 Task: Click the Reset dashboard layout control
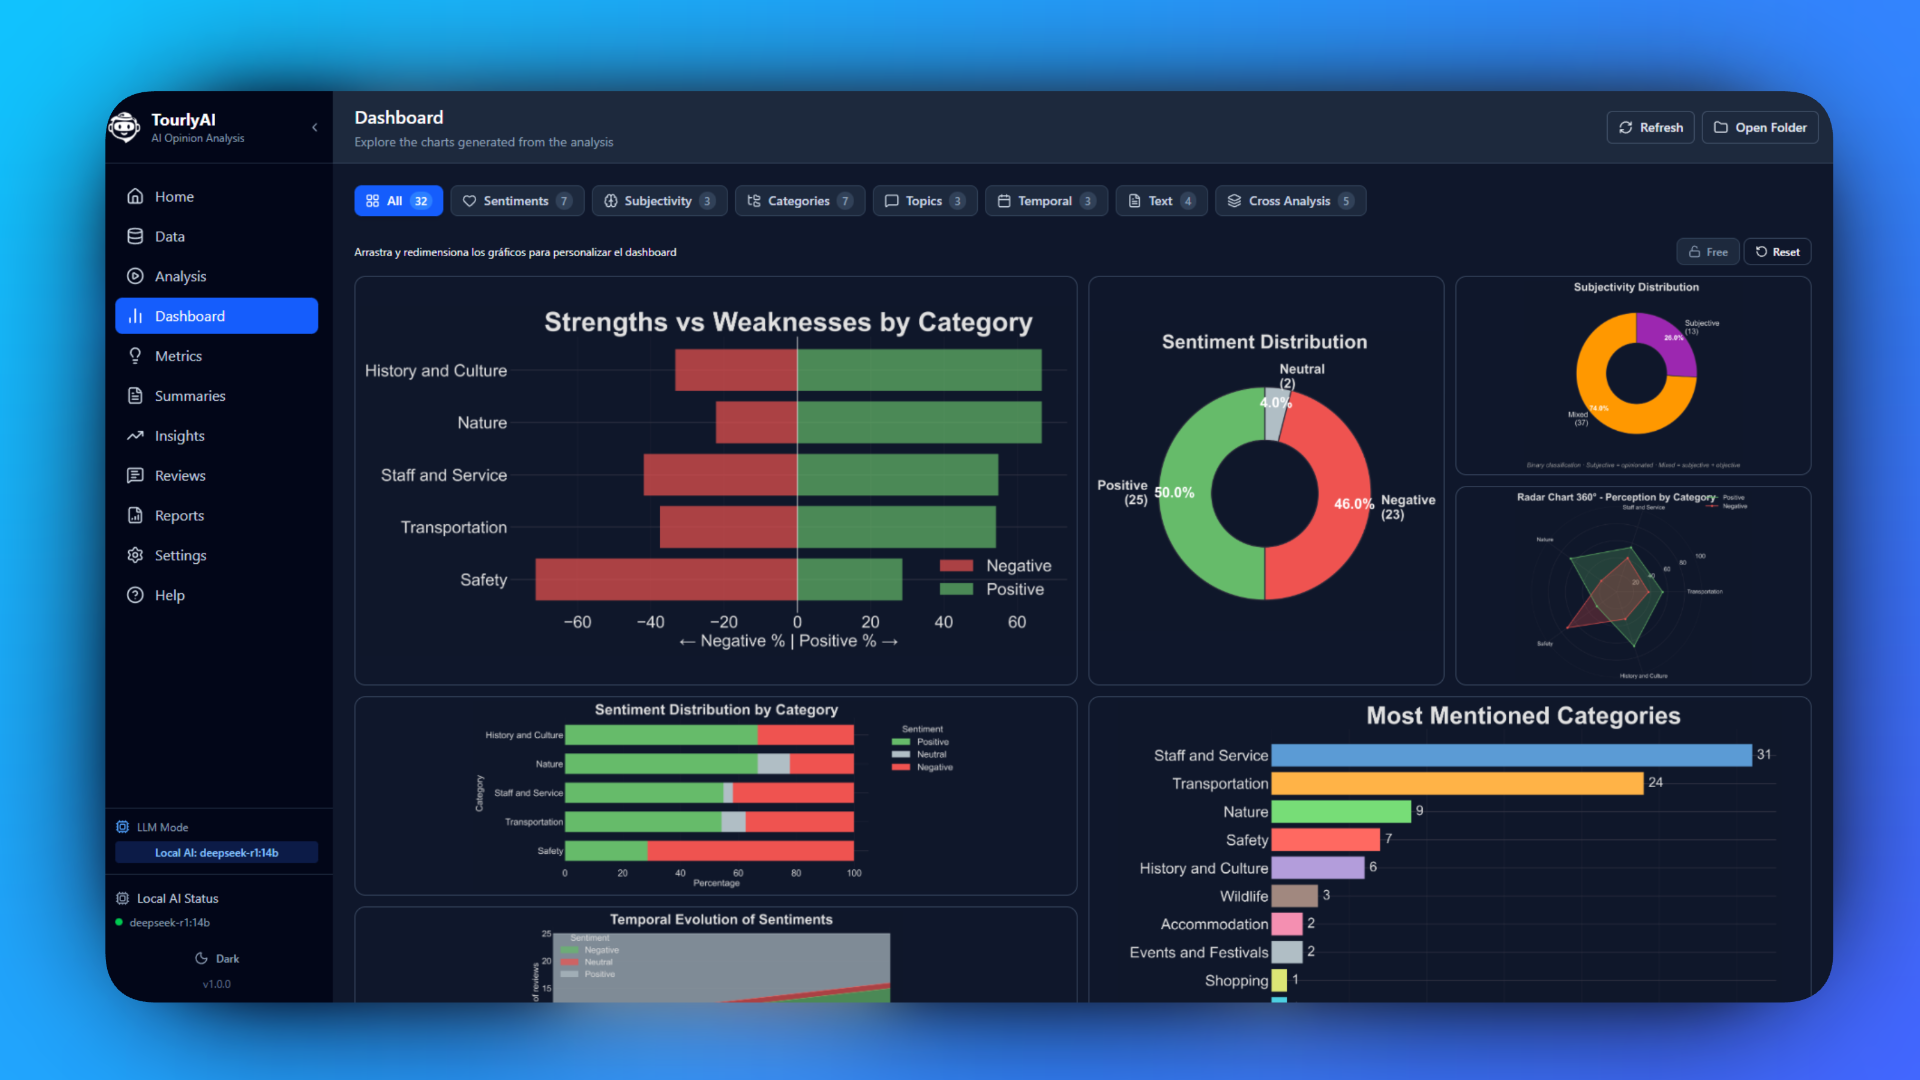1777,251
